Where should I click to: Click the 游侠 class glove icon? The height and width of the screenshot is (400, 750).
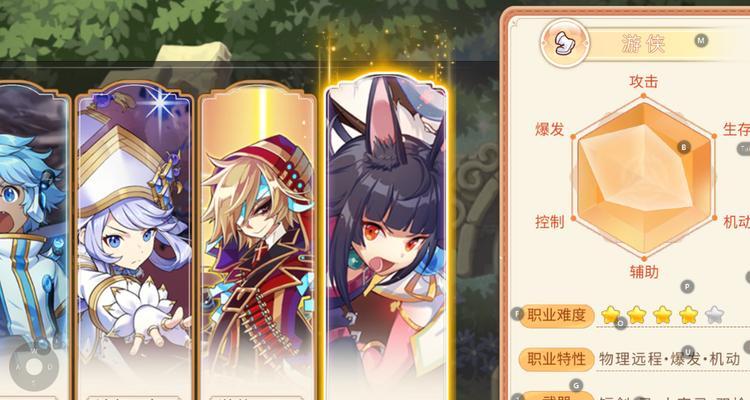[565, 44]
